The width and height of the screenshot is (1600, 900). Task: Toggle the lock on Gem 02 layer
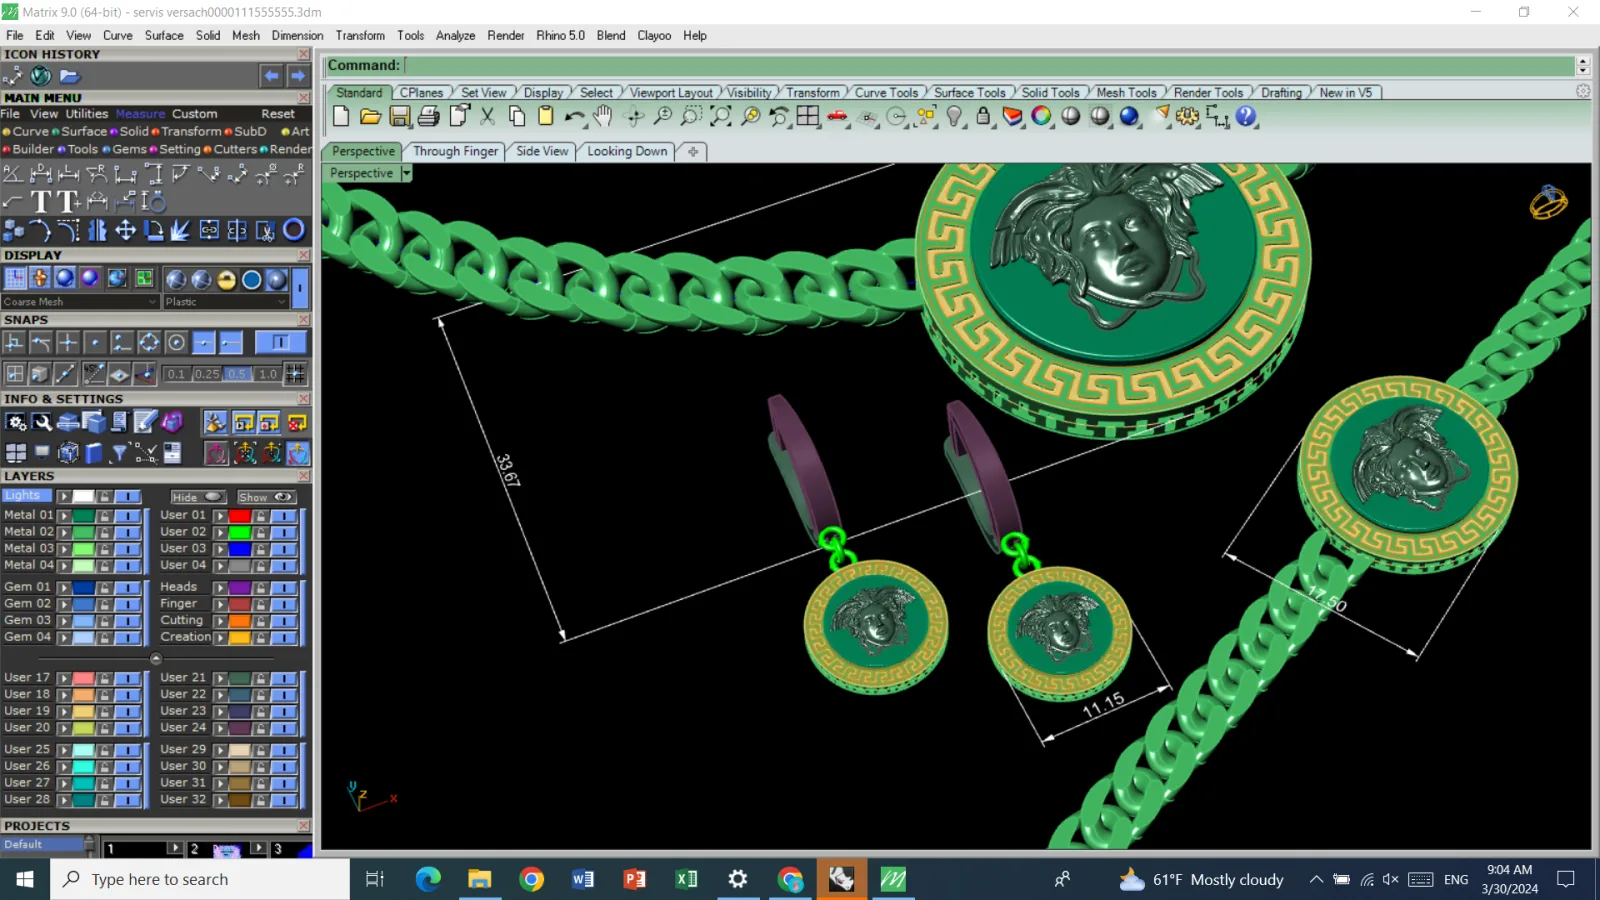(106, 604)
